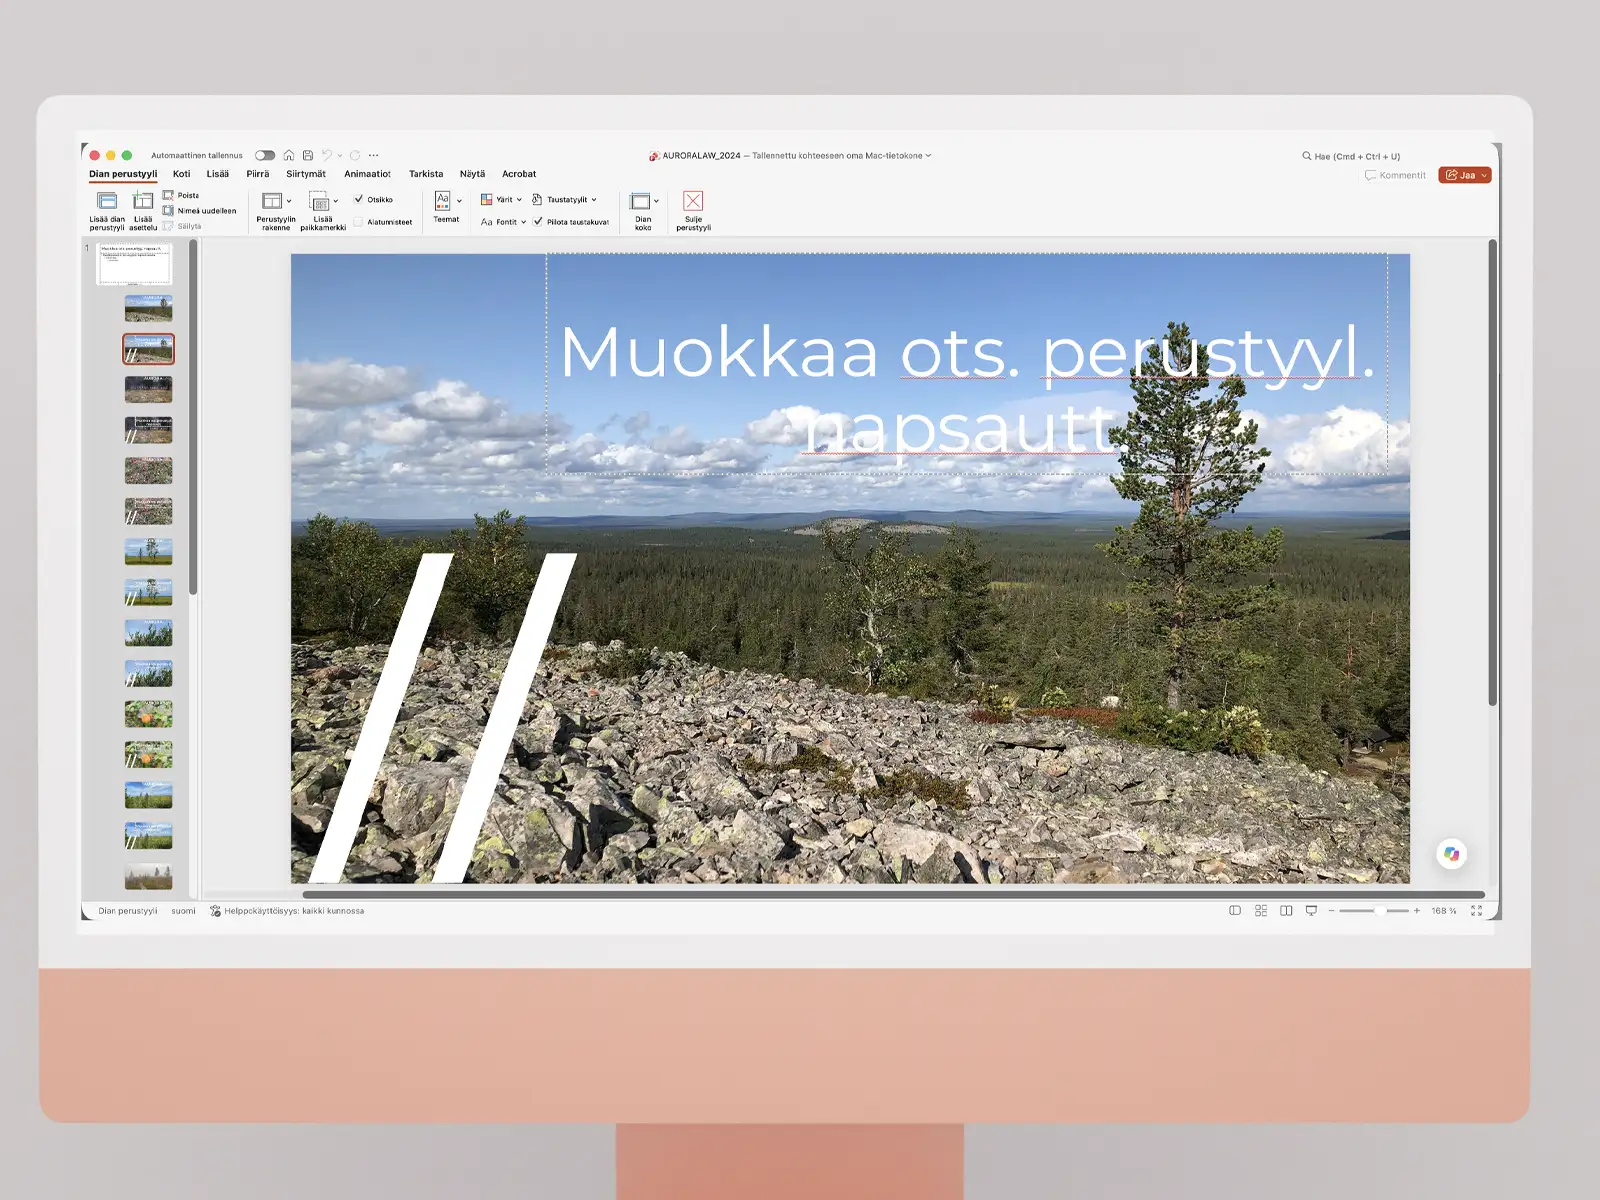Click the vertical scrollbar of slide area
The width and height of the screenshot is (1600, 1200).
1492,472
